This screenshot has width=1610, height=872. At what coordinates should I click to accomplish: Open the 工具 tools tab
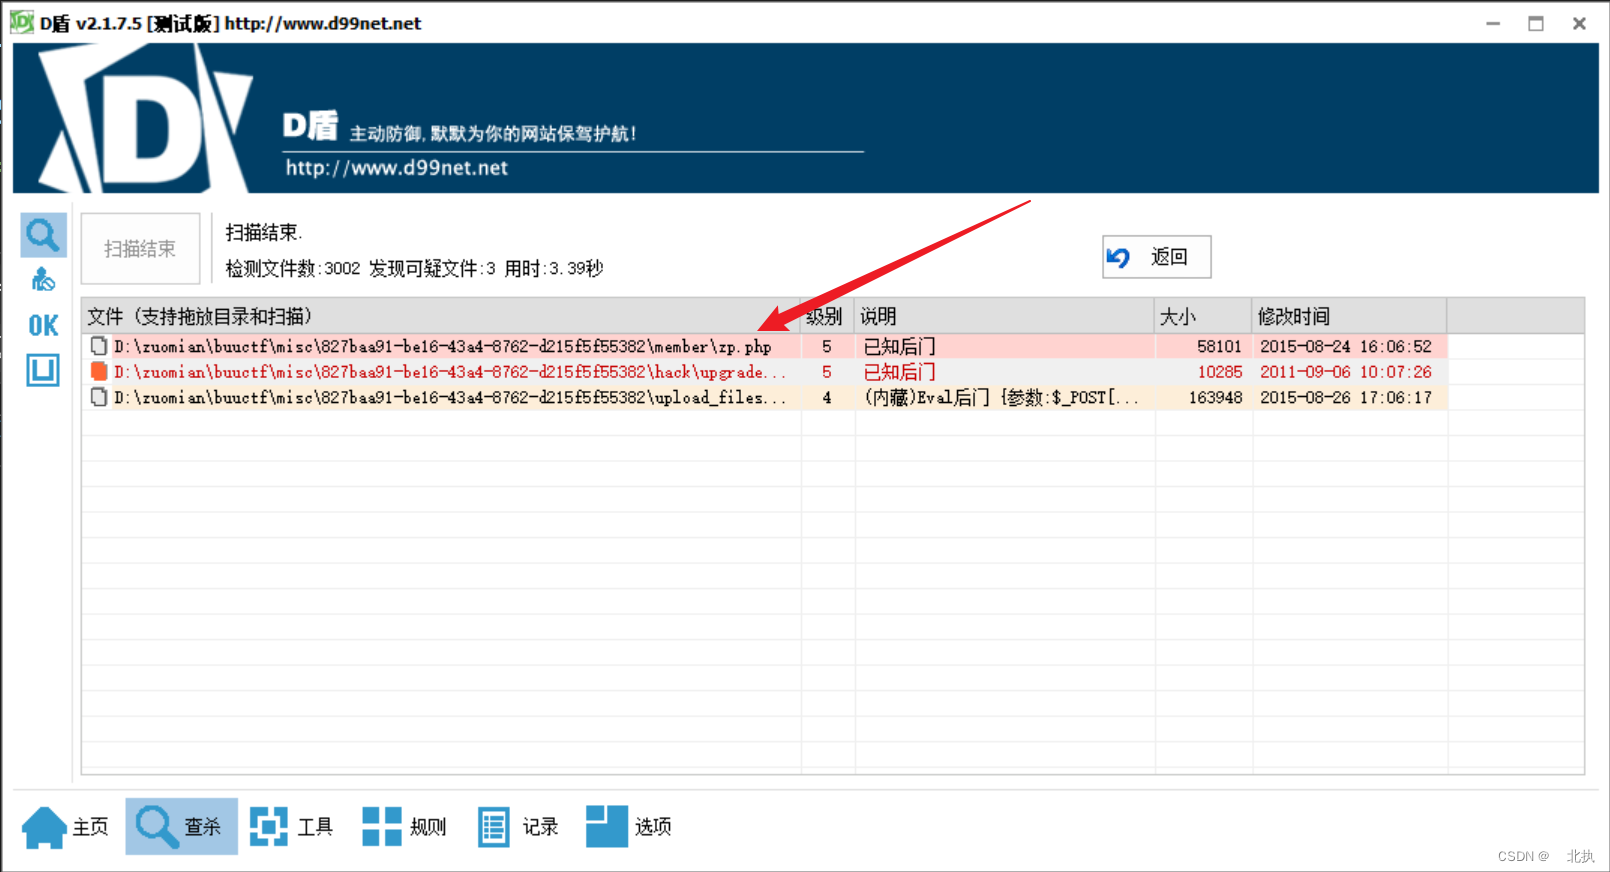point(291,827)
